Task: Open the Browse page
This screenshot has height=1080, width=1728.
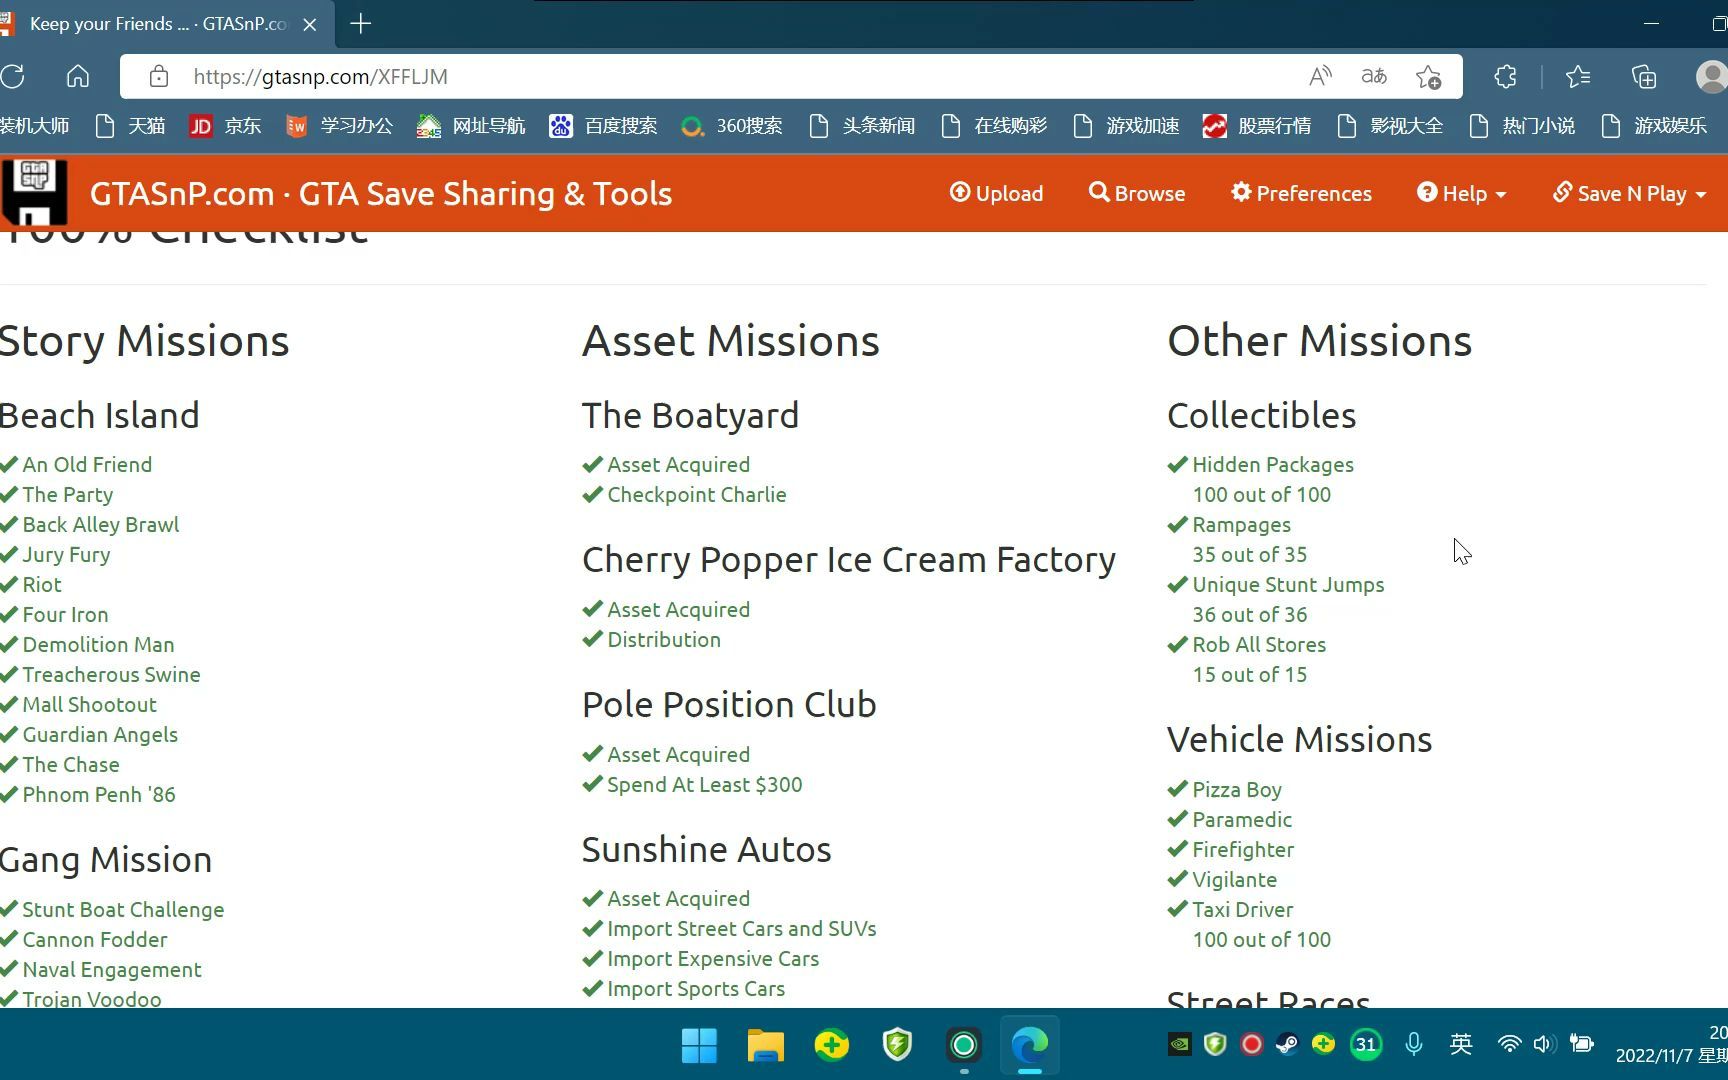Action: [x=1137, y=193]
